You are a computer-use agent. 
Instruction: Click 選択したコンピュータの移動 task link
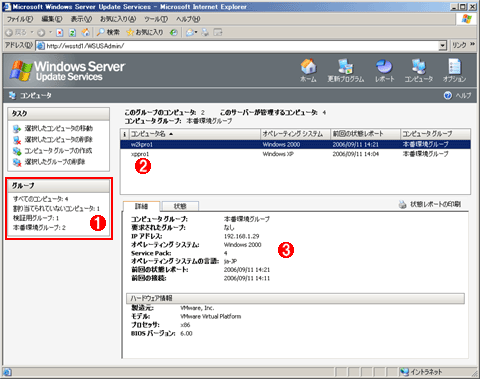point(59,128)
